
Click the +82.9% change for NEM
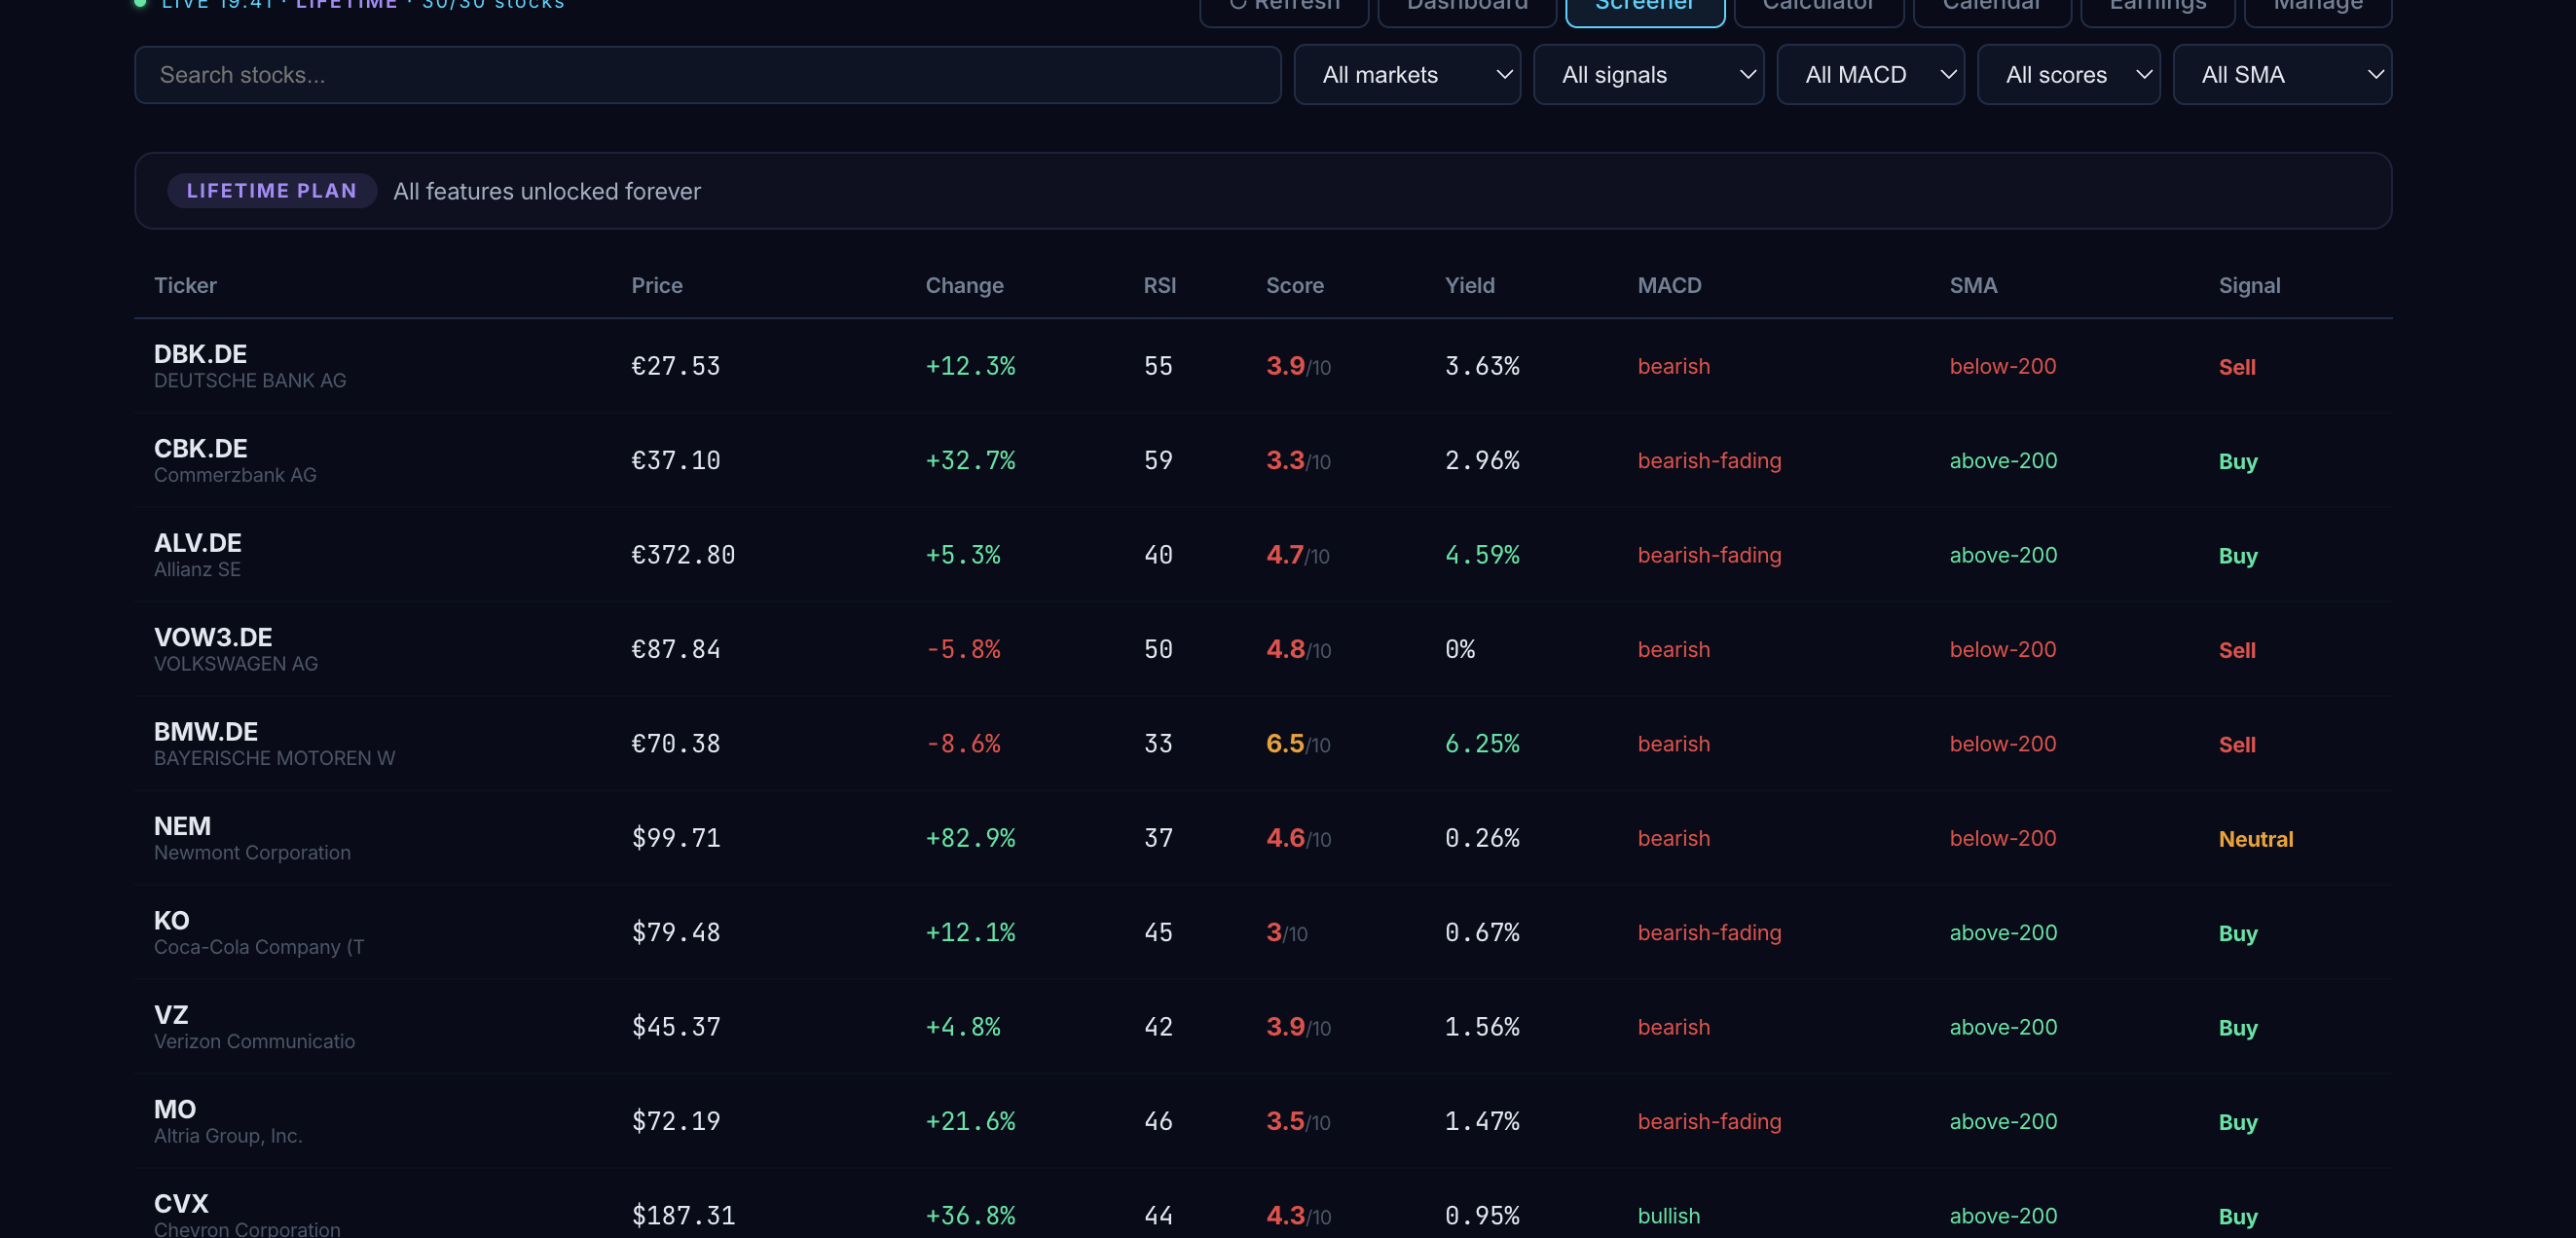pos(970,838)
